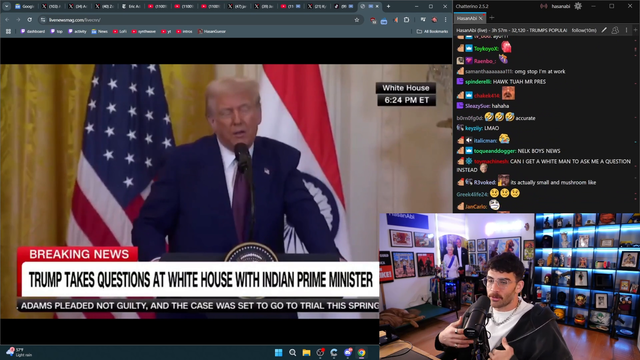
Task: Click the Chrome profile avatar icon
Action: click(435, 20)
